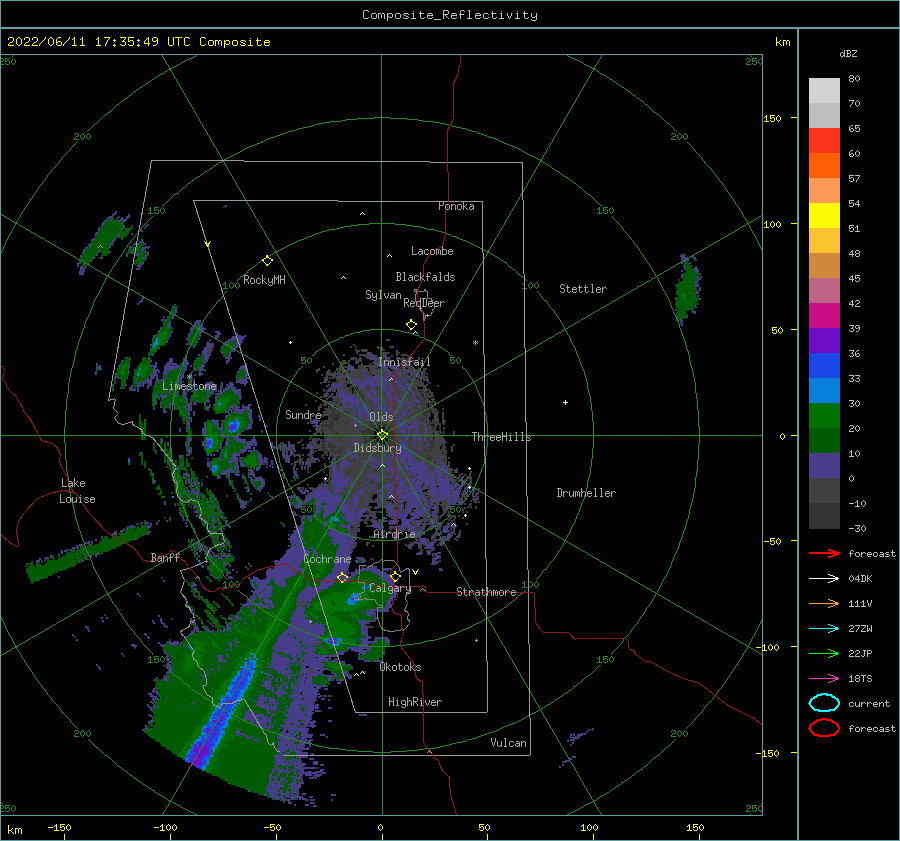900x841 pixels.
Task: Click the Didsbury city label
Action: tap(377, 448)
